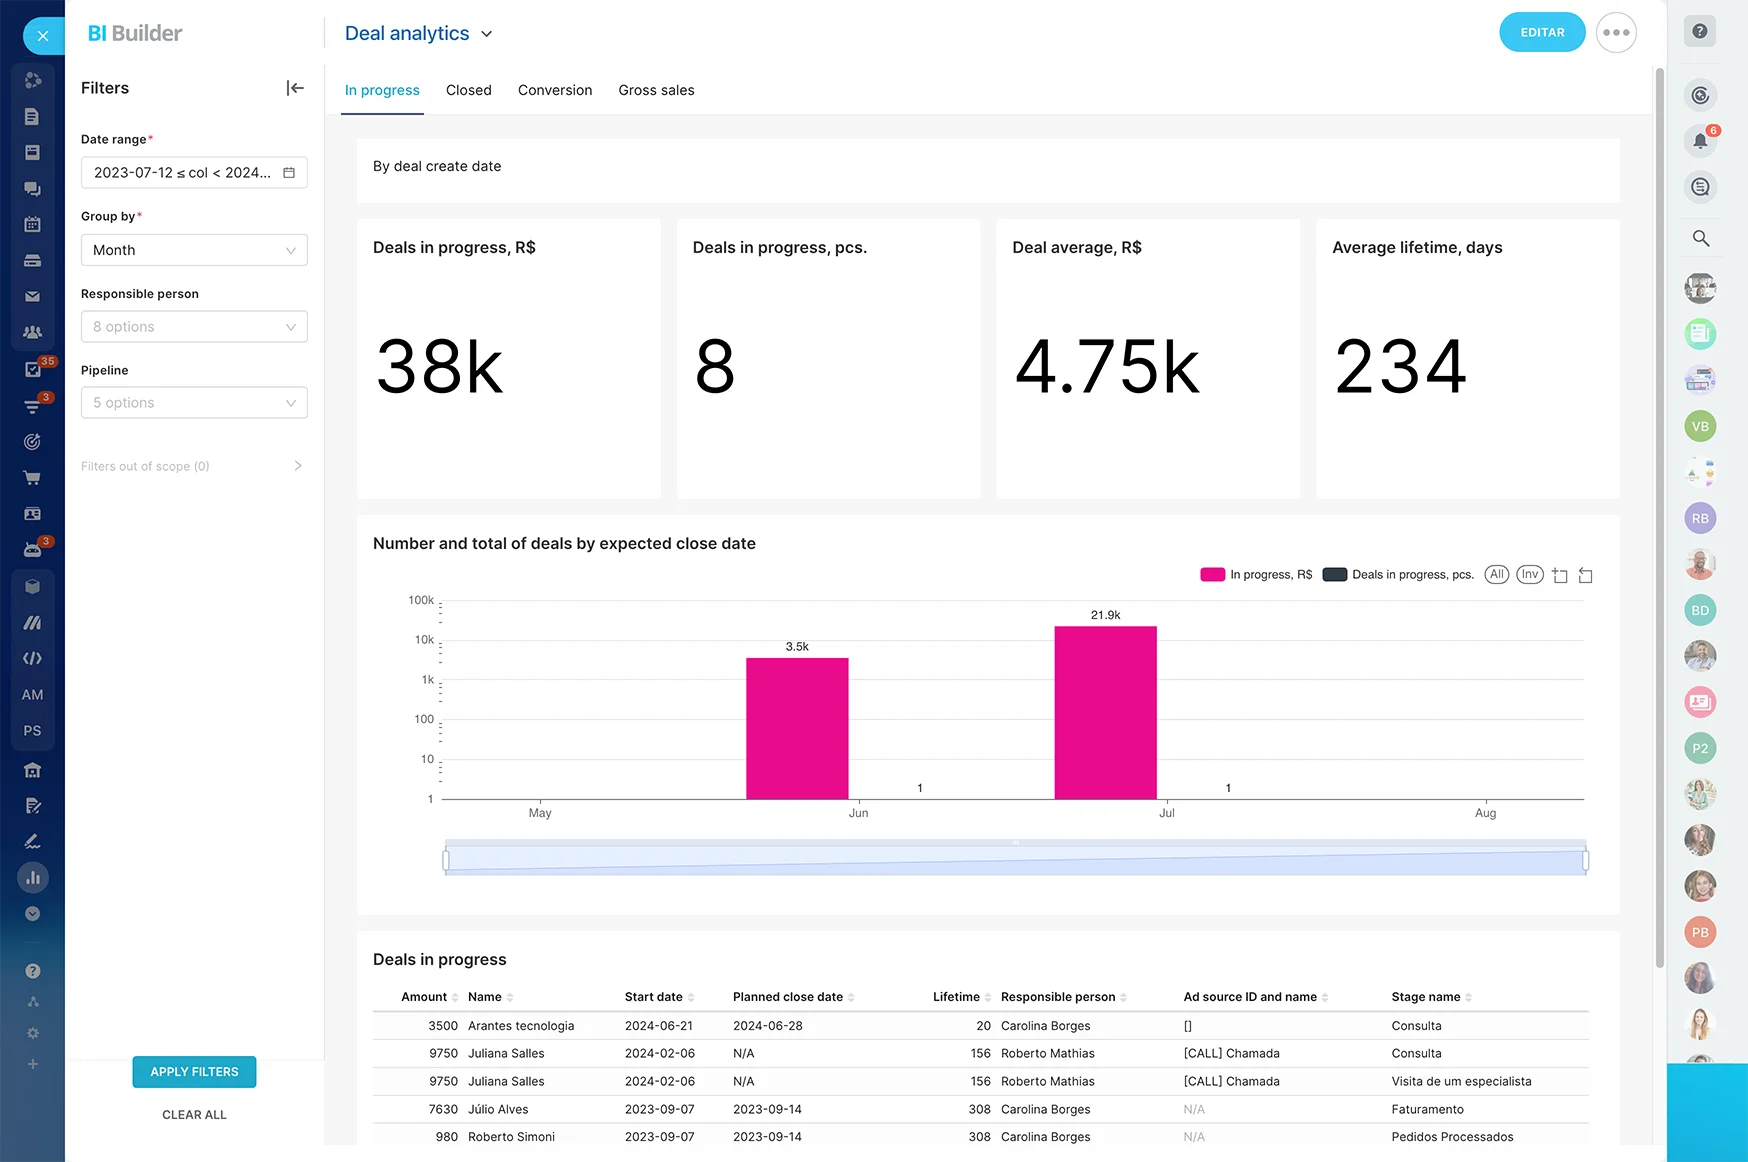
Task: Click the bar chart analytics sidebar icon
Action: (33, 878)
